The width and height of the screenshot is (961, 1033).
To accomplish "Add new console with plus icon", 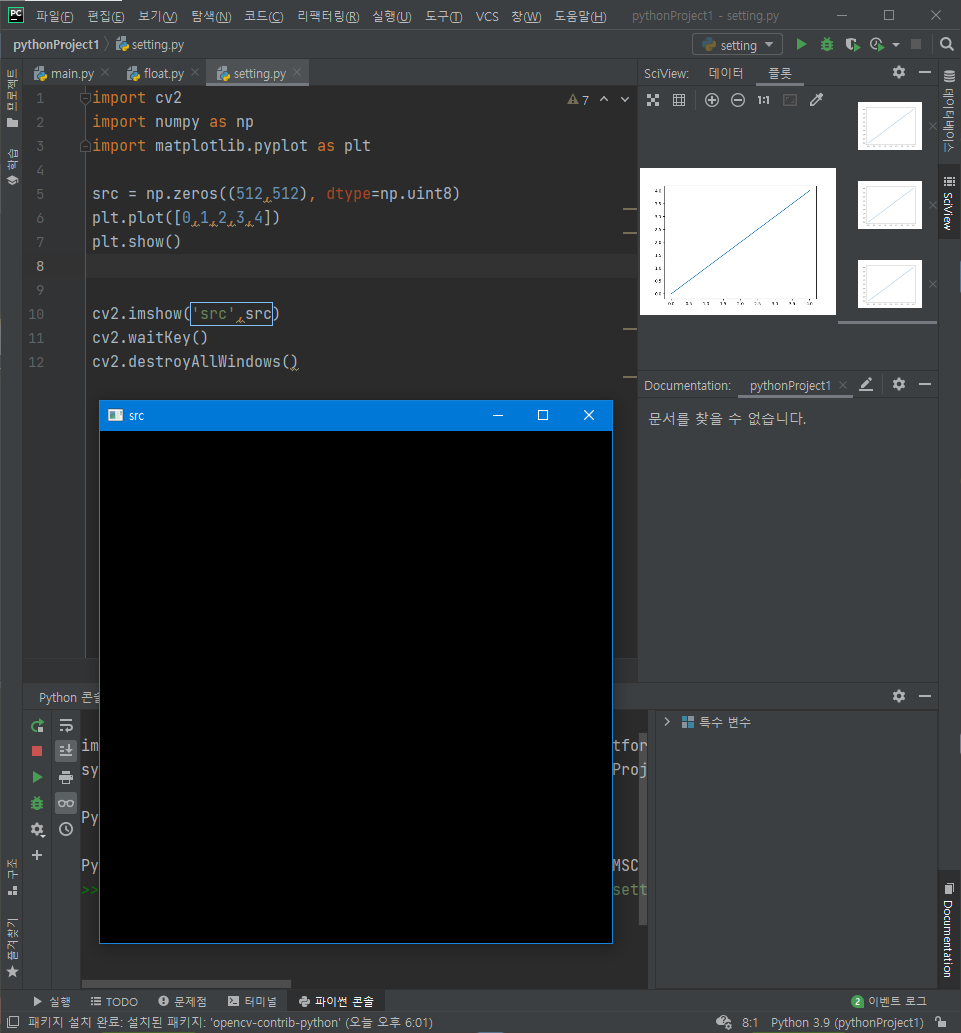I will coord(37,855).
